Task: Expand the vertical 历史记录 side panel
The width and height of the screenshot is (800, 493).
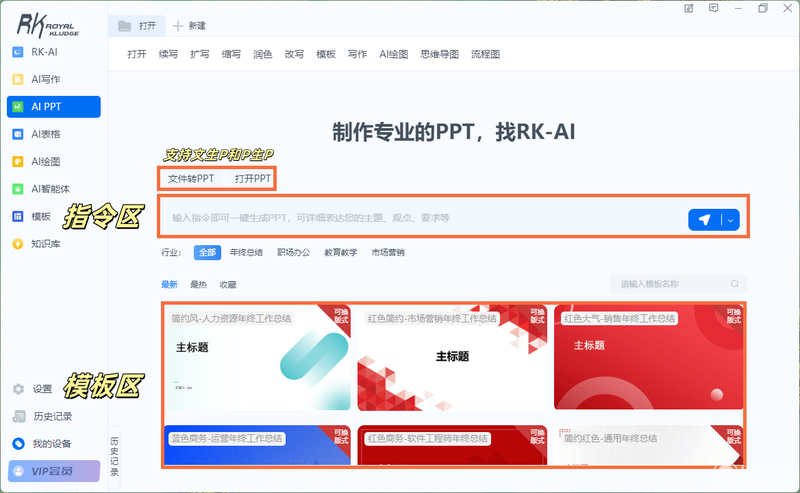Action: [114, 456]
